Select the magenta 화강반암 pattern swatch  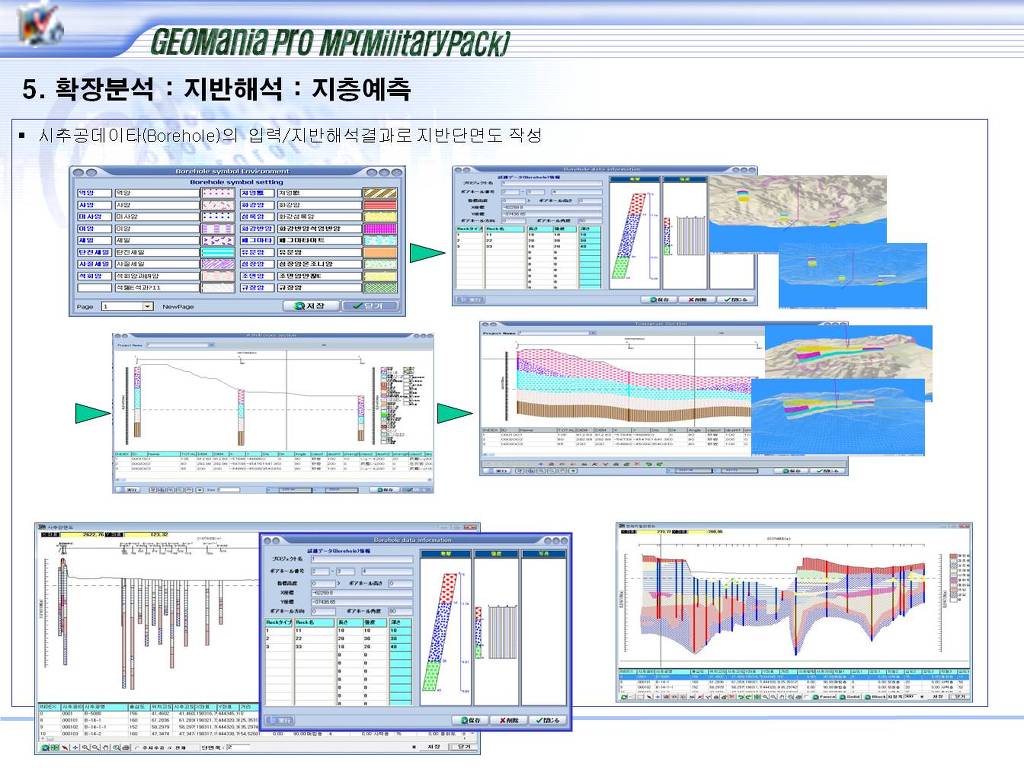click(380, 229)
